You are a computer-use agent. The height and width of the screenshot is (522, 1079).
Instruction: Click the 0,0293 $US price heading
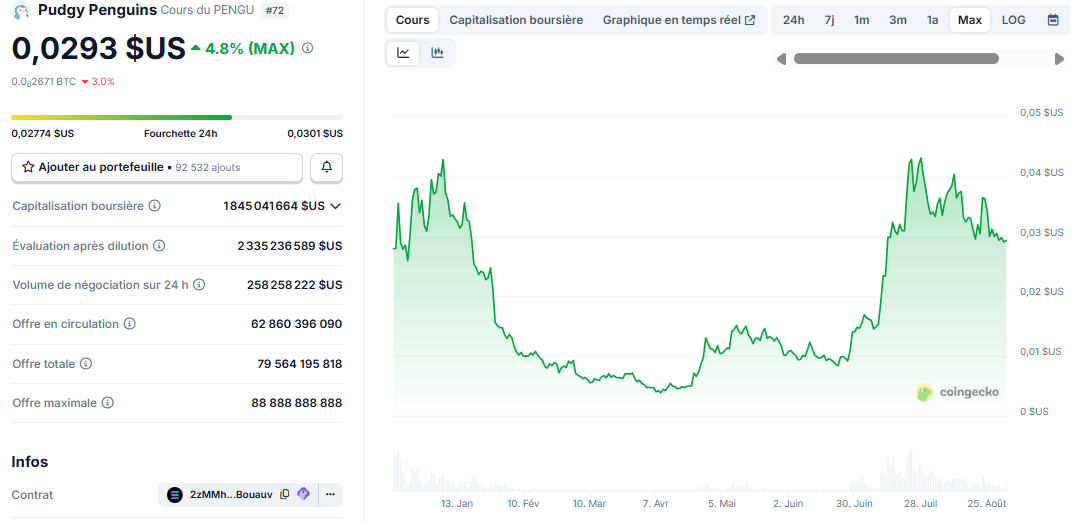click(98, 48)
